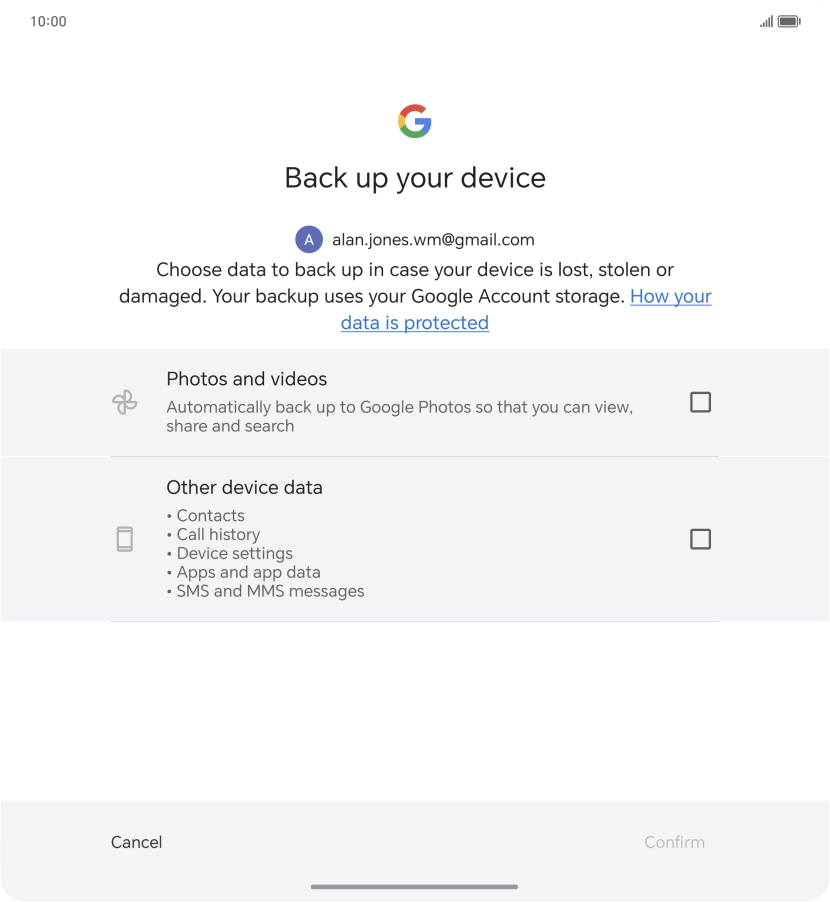Click the phone device icon
The image size is (830, 902).
[x=125, y=540]
